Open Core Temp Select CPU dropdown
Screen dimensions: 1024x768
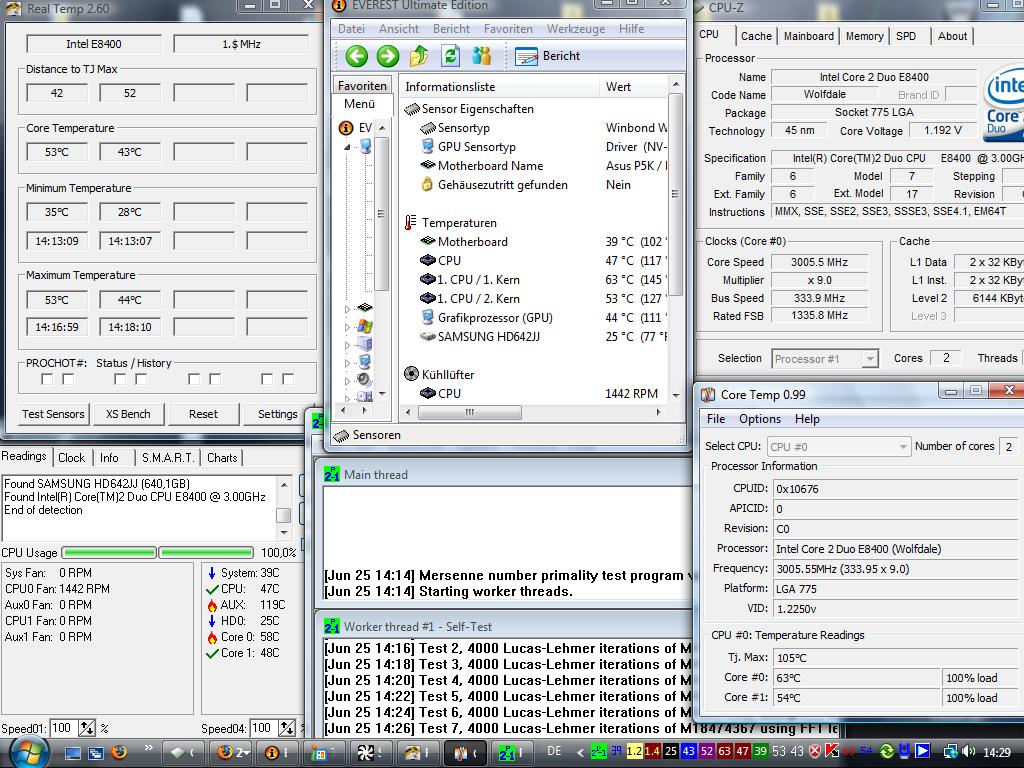click(839, 447)
